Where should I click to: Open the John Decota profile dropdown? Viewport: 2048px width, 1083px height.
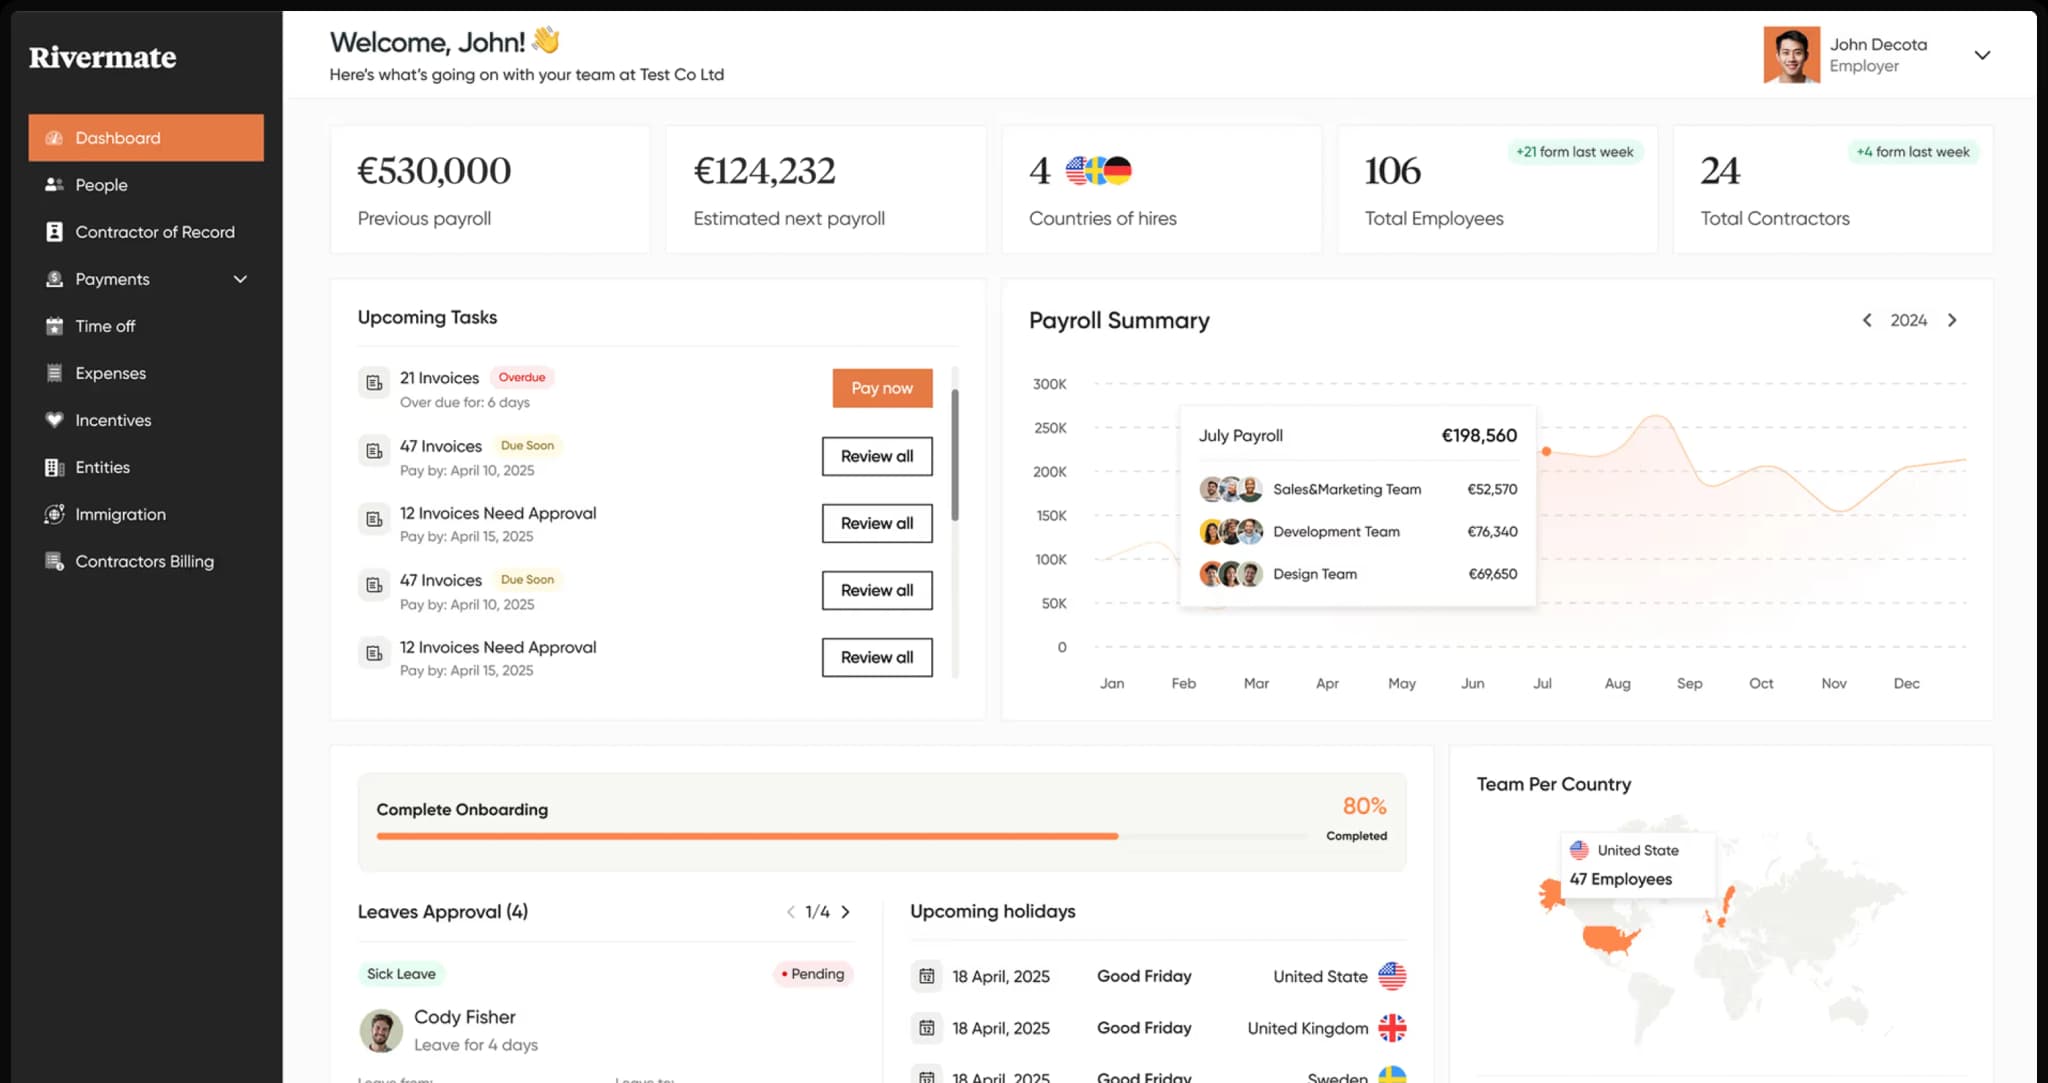tap(1983, 55)
